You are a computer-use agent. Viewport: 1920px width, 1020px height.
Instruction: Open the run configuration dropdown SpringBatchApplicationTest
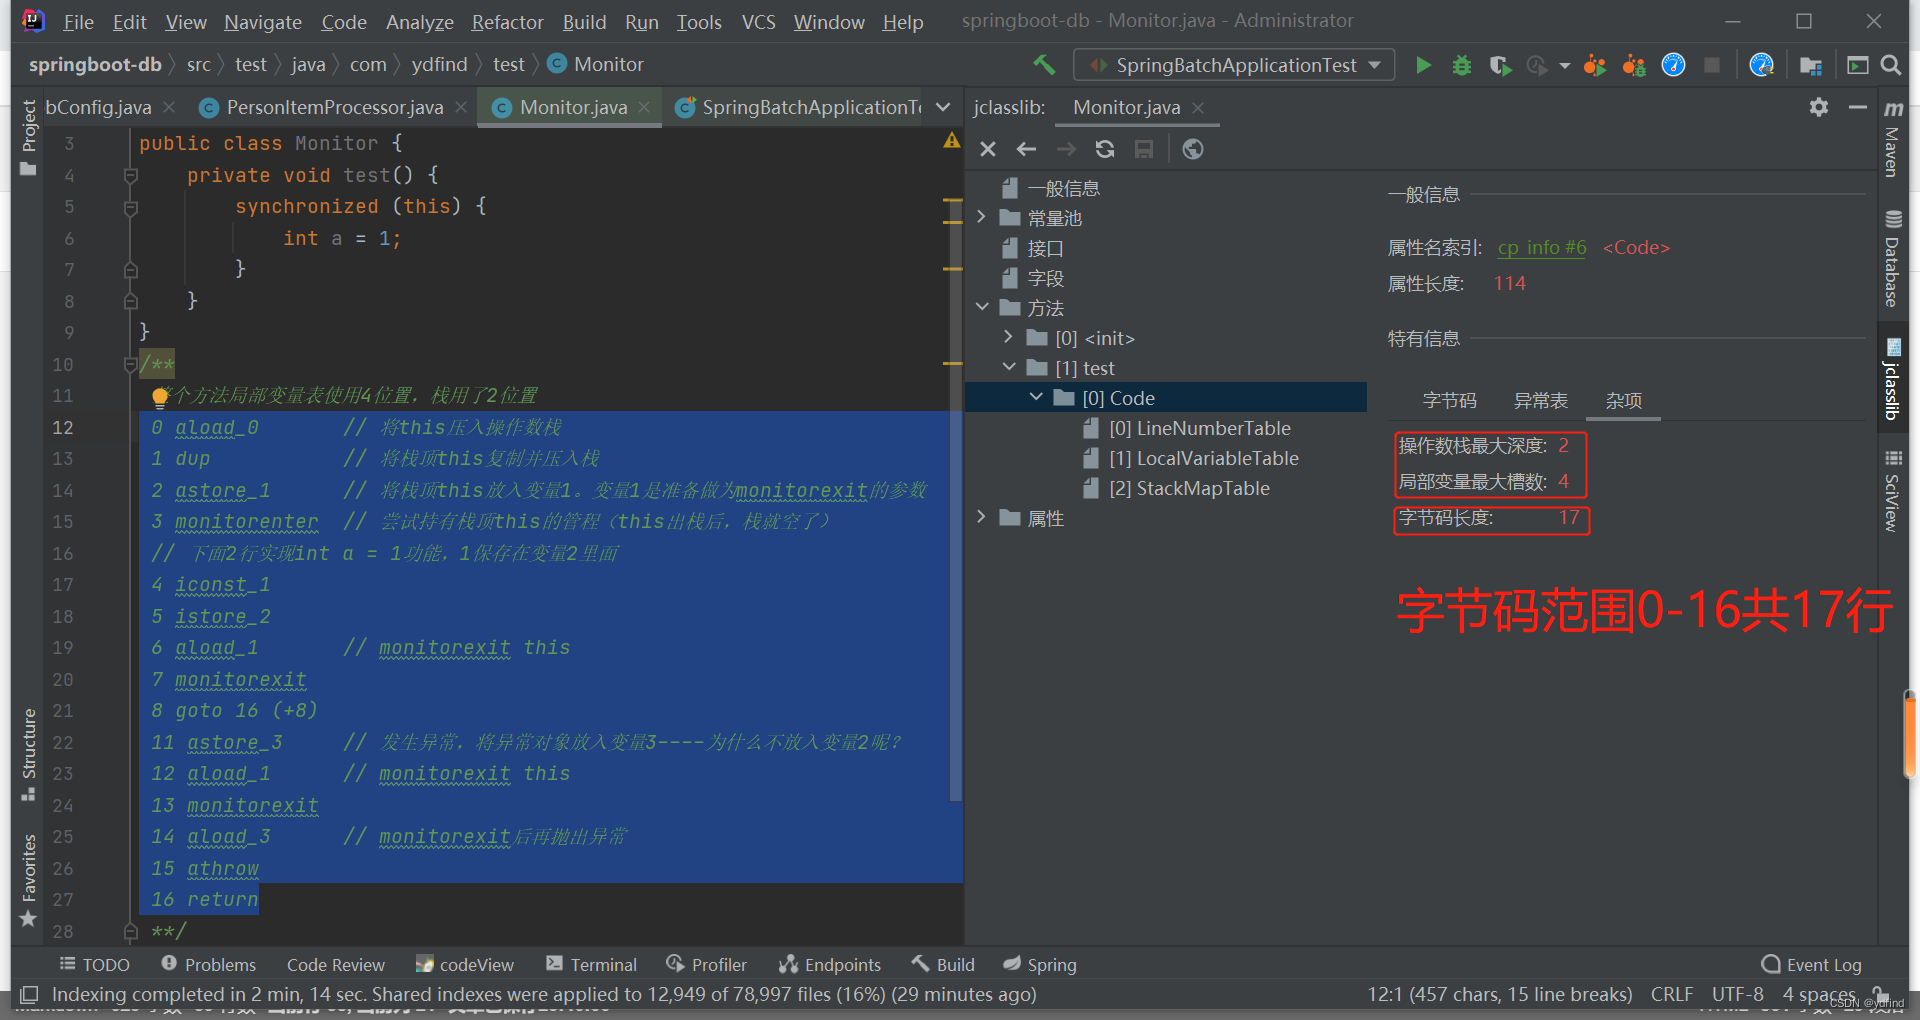click(x=1235, y=65)
